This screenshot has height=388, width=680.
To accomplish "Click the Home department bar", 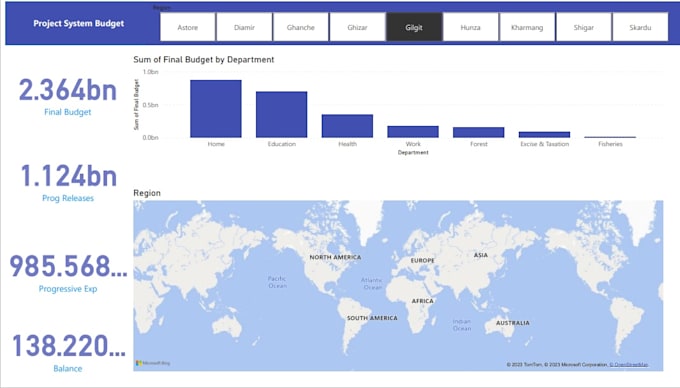I will (216, 109).
